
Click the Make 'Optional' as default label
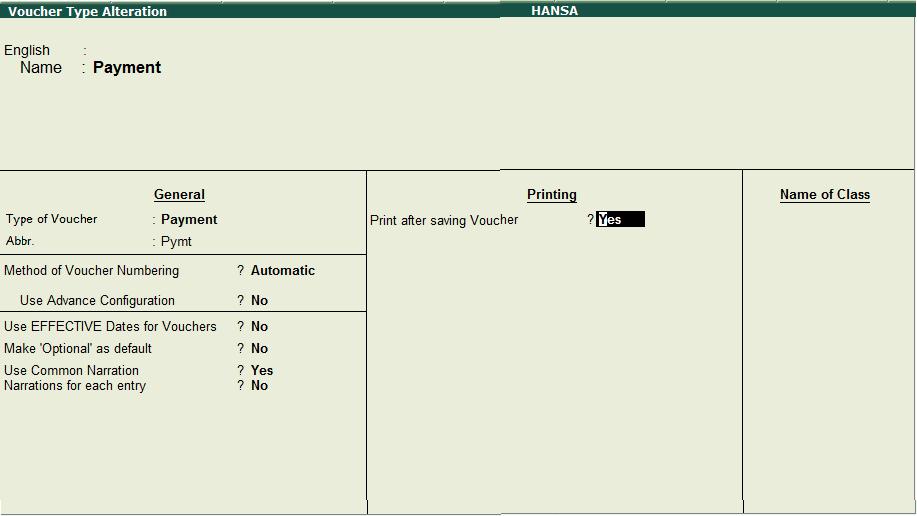pos(78,349)
